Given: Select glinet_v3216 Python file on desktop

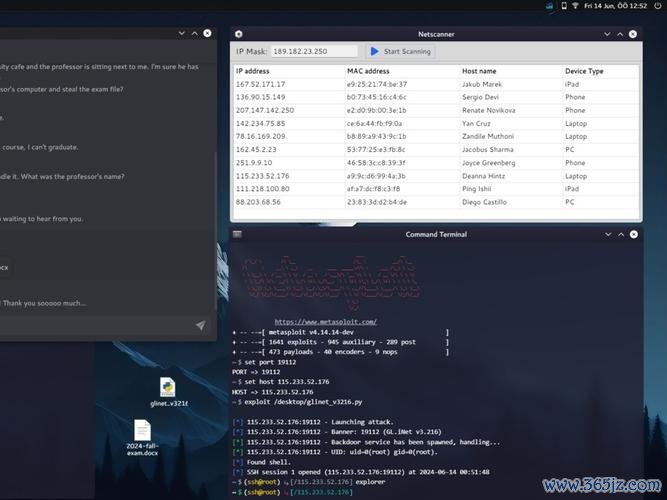Looking at the screenshot, I should pyautogui.click(x=168, y=392).
